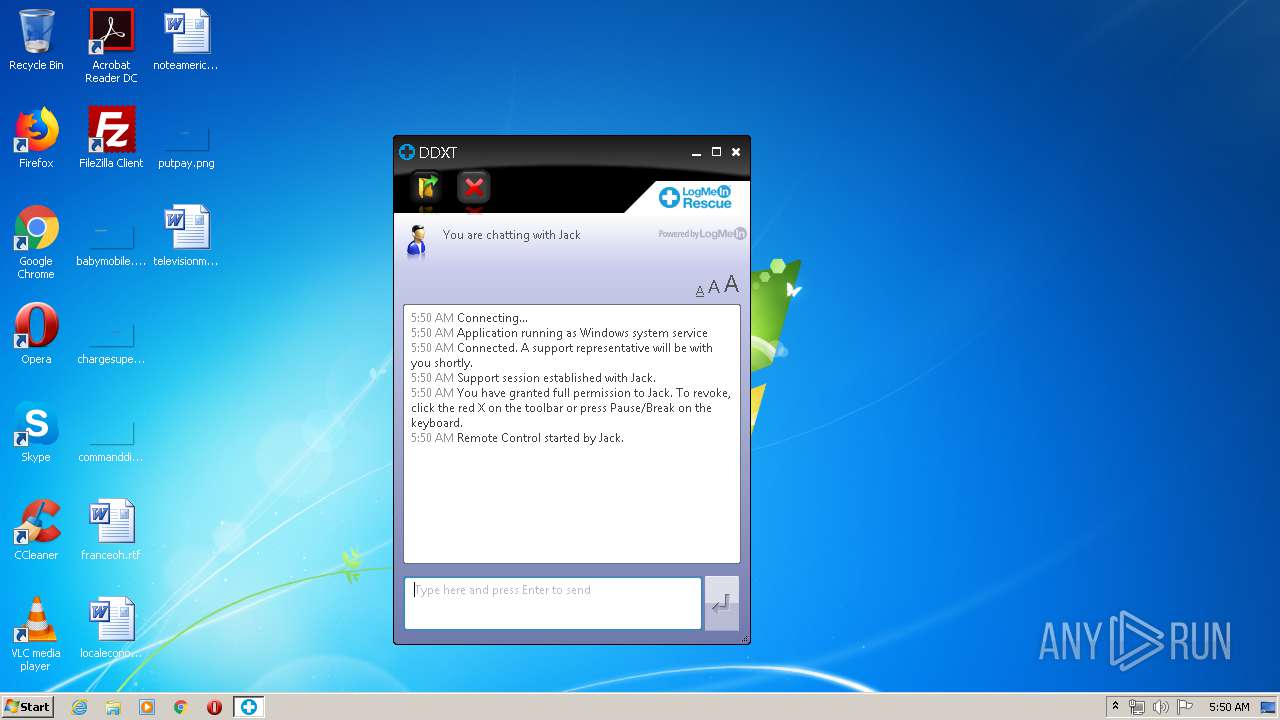Select CCleaner desktop icon
Screen dimensions: 1280x720
coord(36,530)
